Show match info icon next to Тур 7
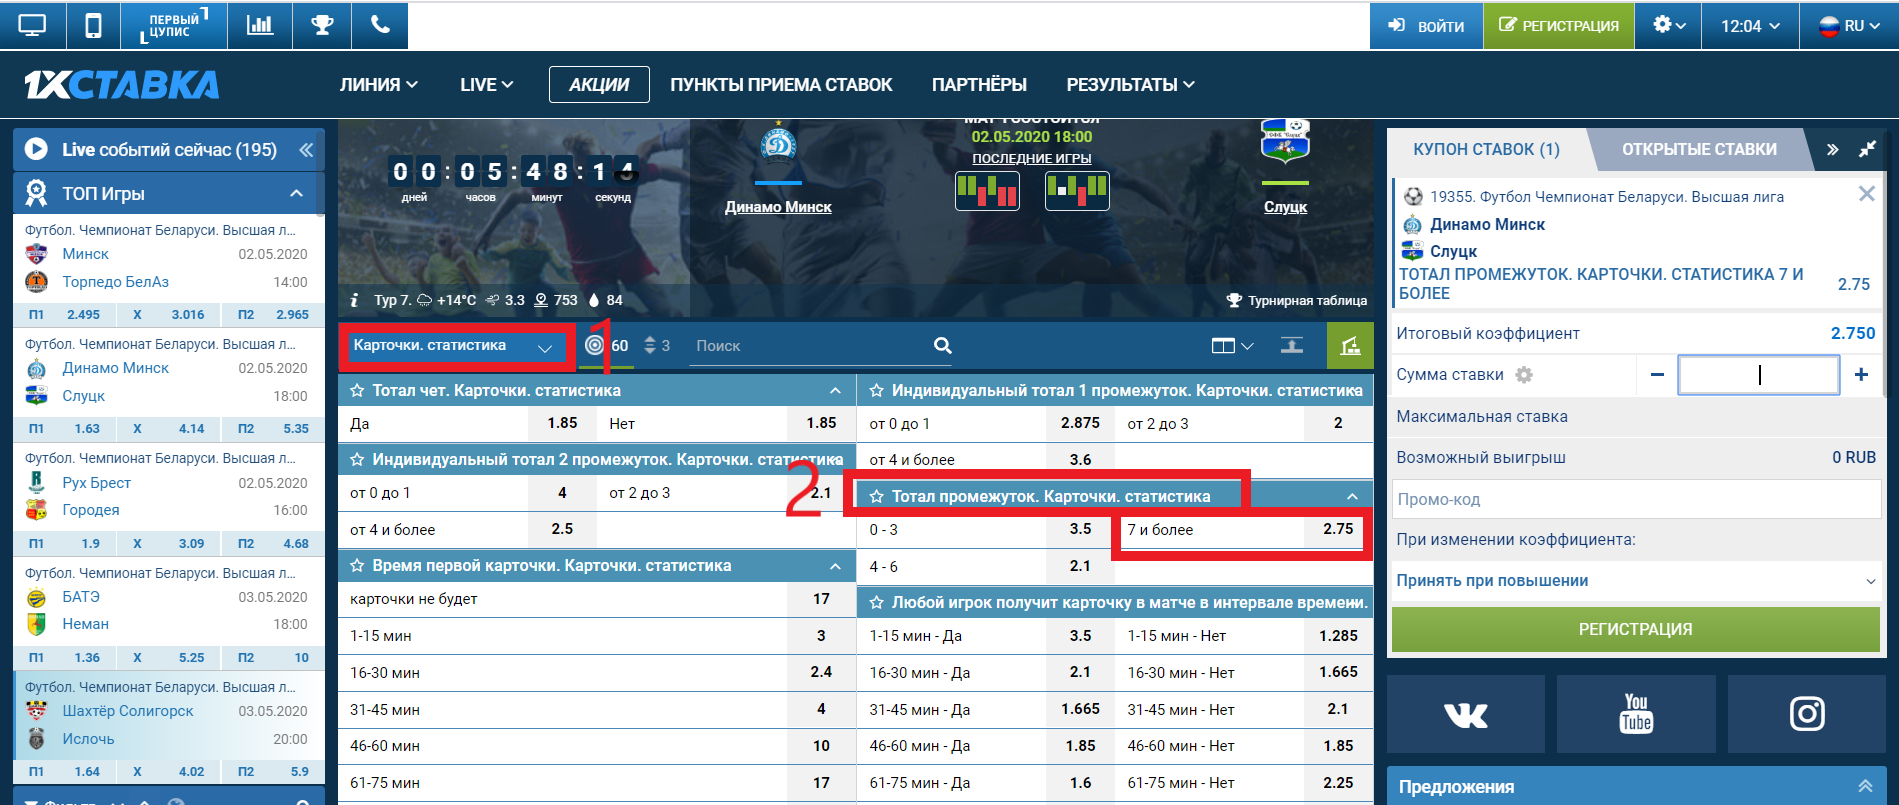 354,300
